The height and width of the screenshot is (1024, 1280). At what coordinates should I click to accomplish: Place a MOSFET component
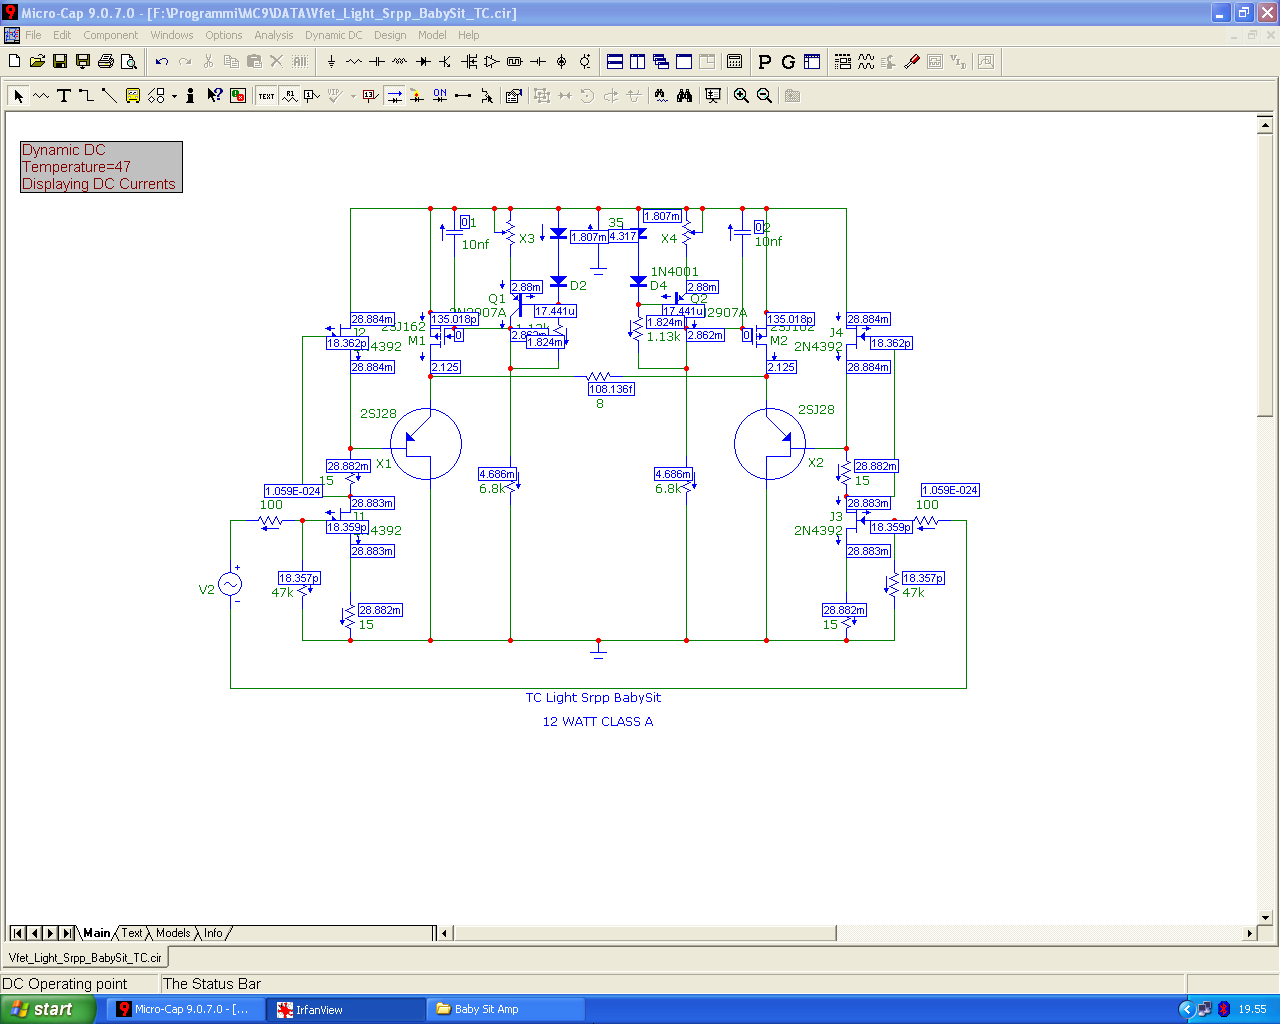click(x=469, y=62)
